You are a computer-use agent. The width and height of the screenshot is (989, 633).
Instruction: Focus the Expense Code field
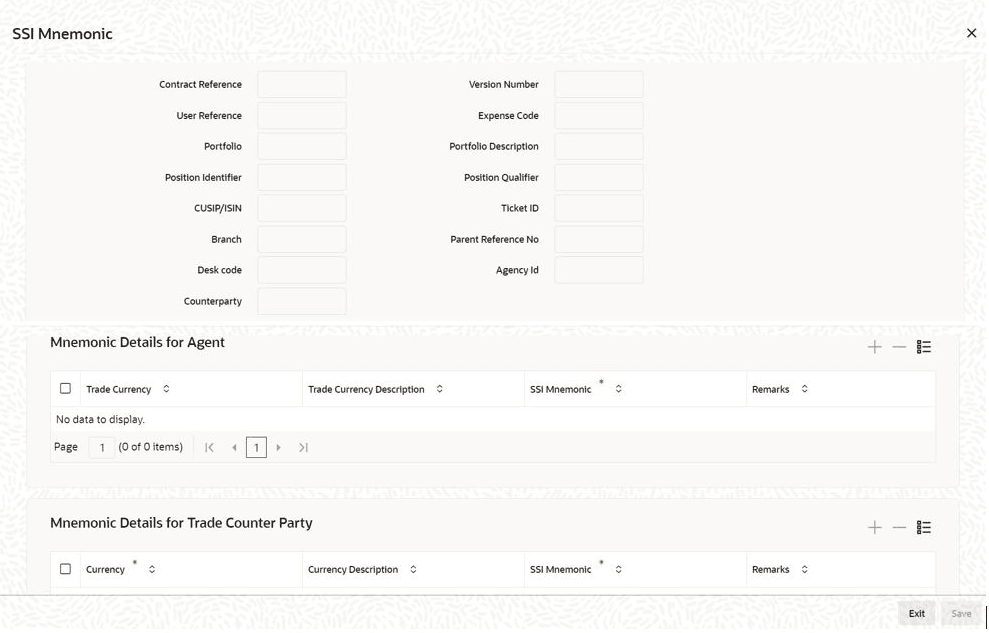[x=599, y=115]
